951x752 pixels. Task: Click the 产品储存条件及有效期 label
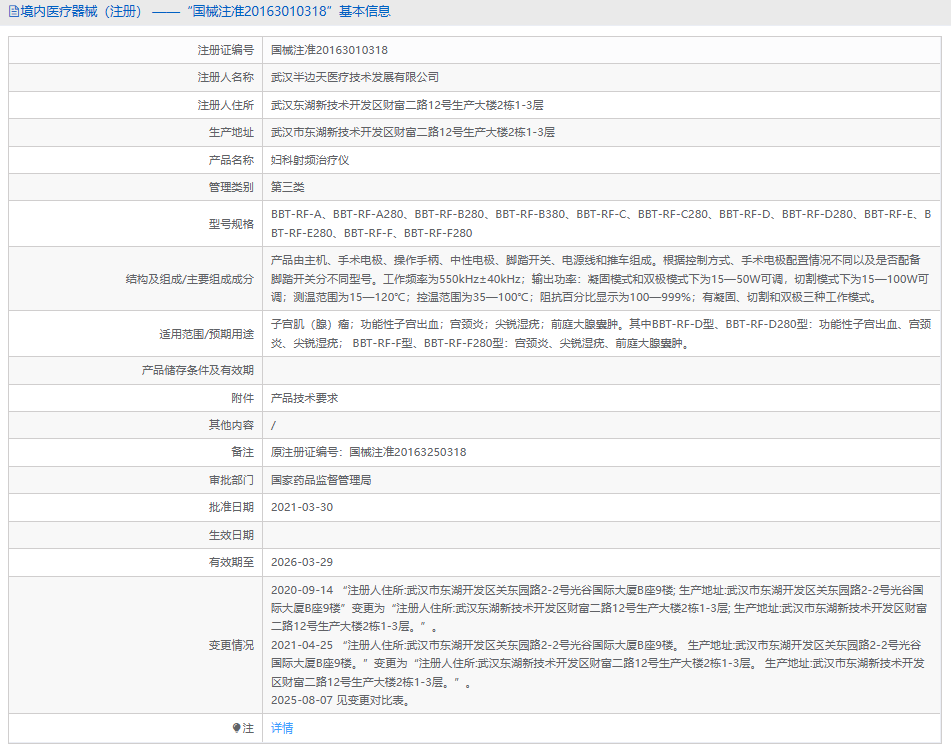point(198,371)
